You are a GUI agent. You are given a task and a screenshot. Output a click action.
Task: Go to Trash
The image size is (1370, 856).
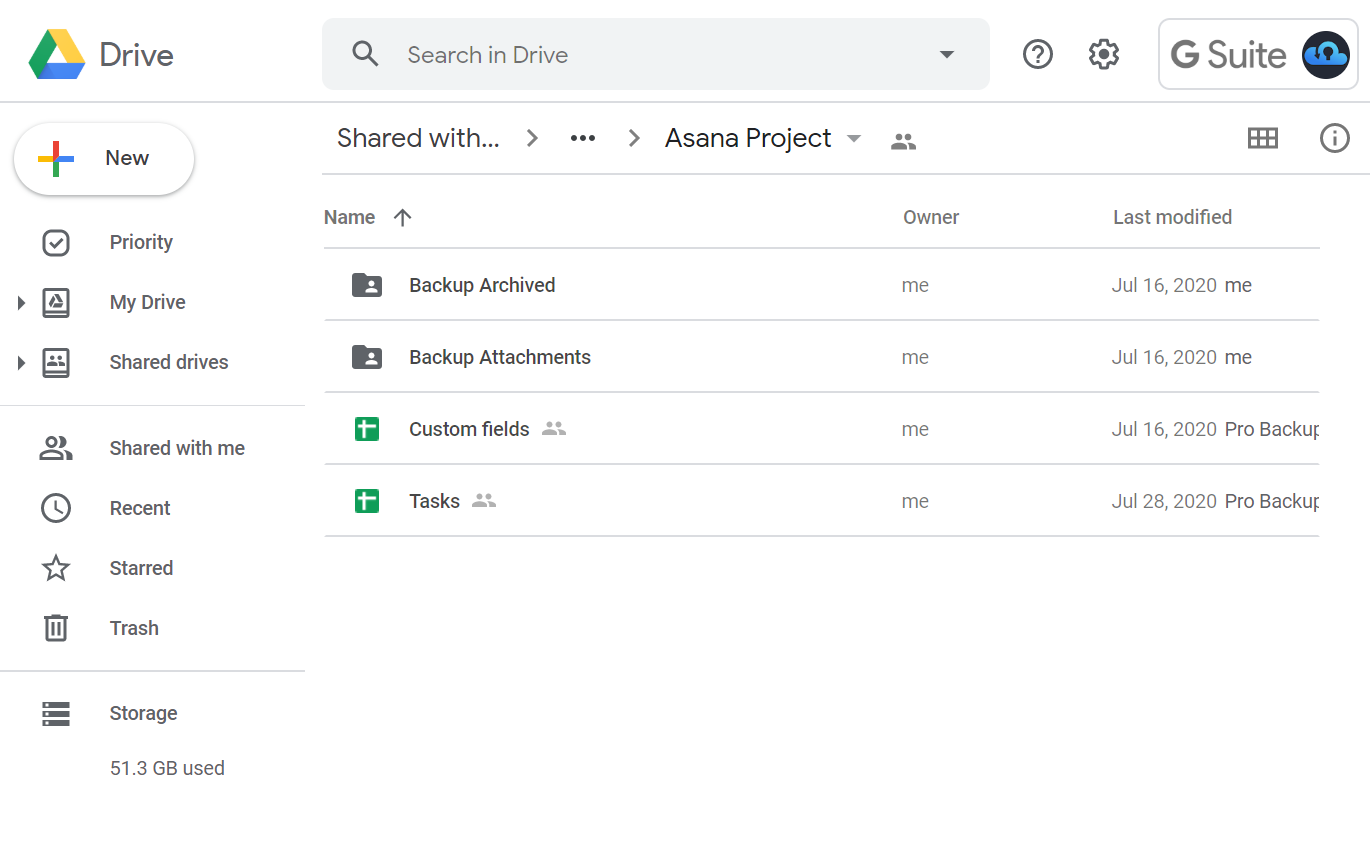133,628
